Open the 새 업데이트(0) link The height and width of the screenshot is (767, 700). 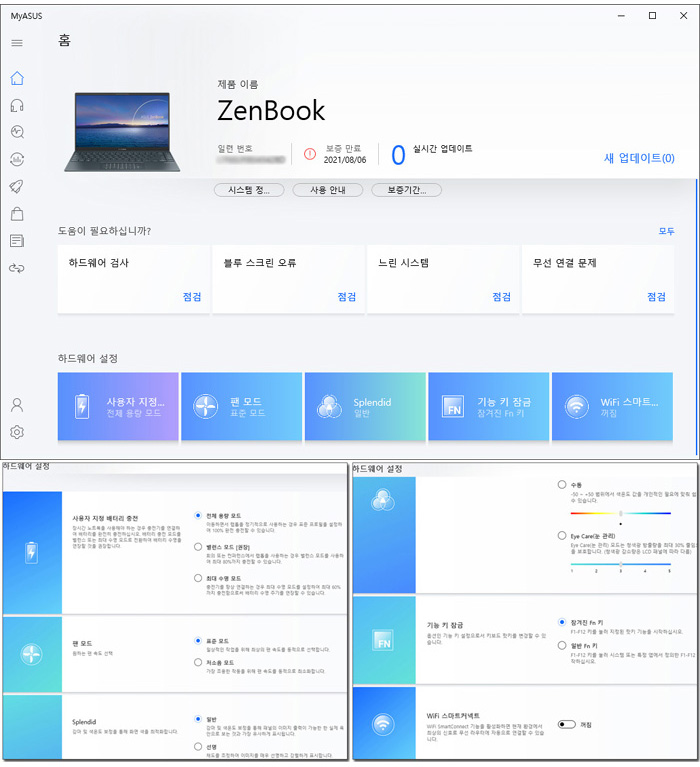[x=639, y=158]
